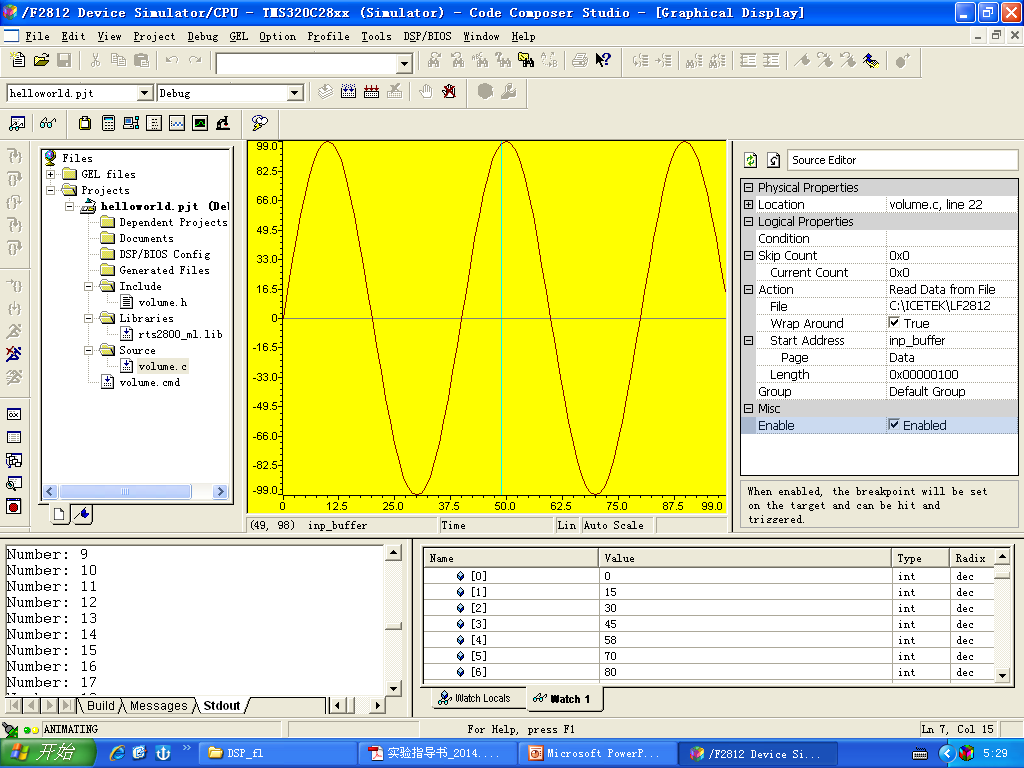Switch to the Build output tab
Viewport: 1024px width, 768px height.
coord(101,706)
